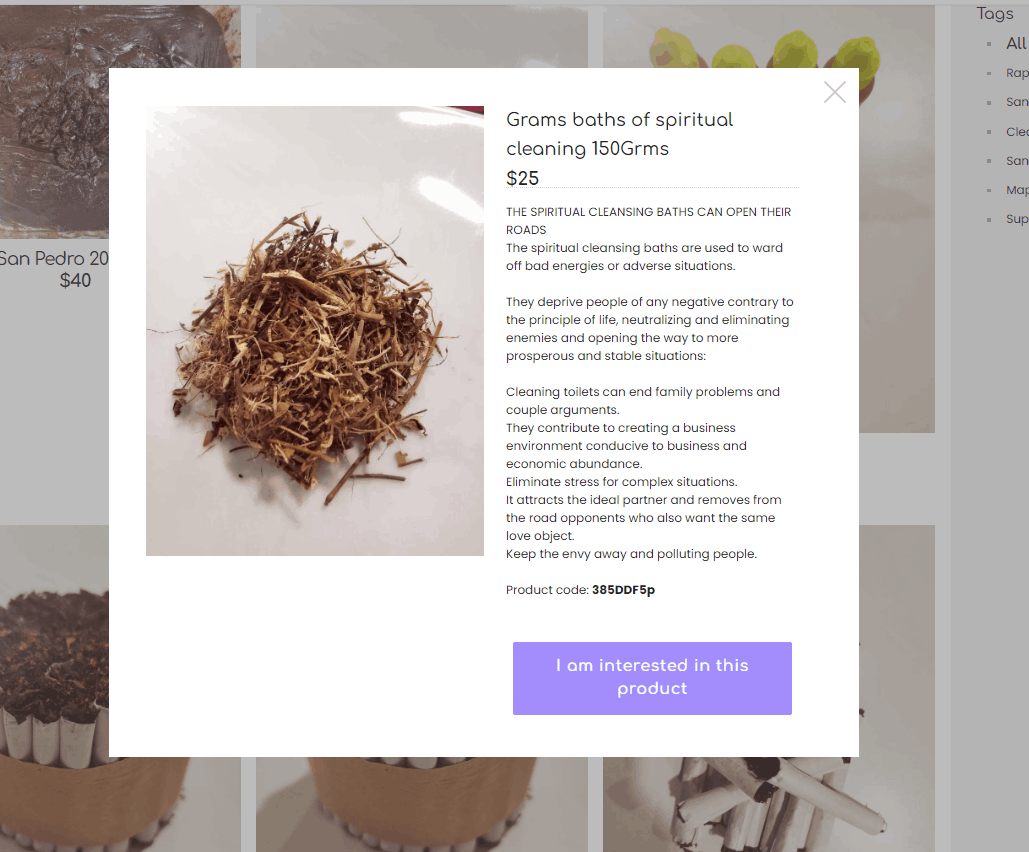
Task: Click "I am interested in this product" button
Action: click(x=652, y=678)
